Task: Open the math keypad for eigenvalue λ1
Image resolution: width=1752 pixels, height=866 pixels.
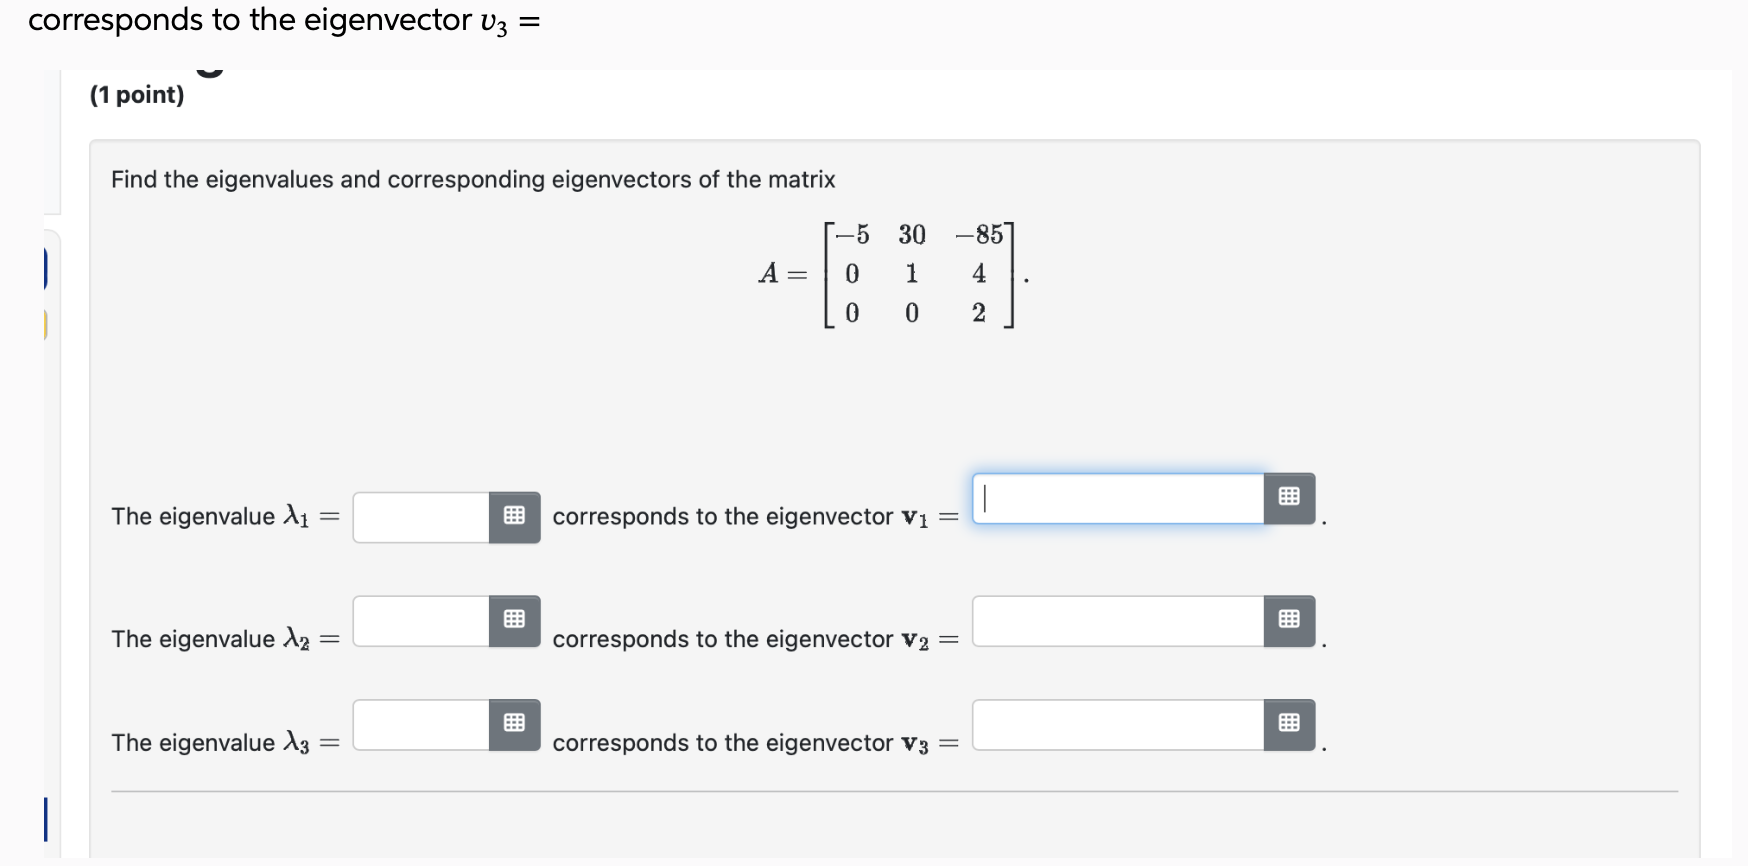Action: [x=514, y=517]
